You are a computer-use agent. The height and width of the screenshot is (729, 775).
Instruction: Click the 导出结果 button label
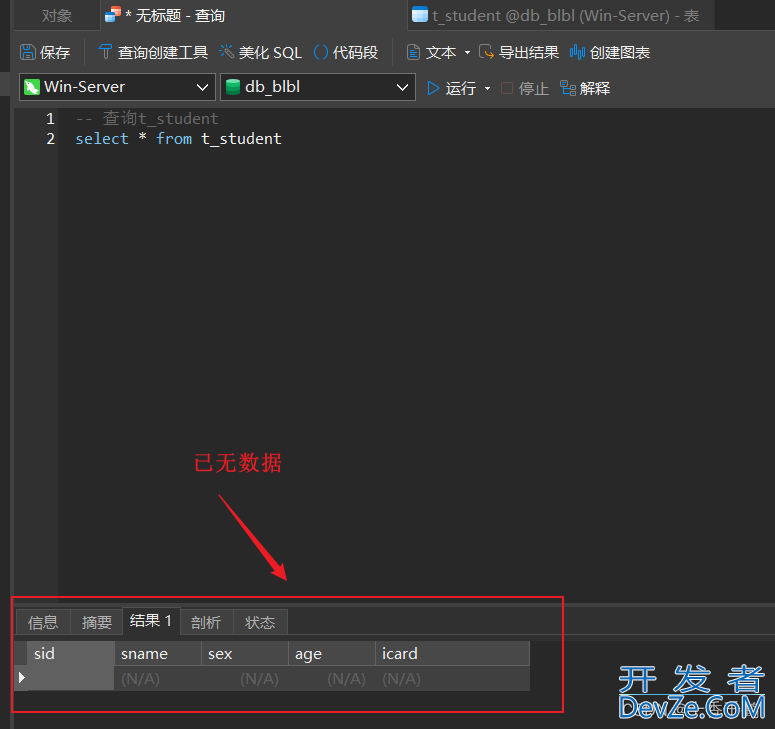coord(529,52)
